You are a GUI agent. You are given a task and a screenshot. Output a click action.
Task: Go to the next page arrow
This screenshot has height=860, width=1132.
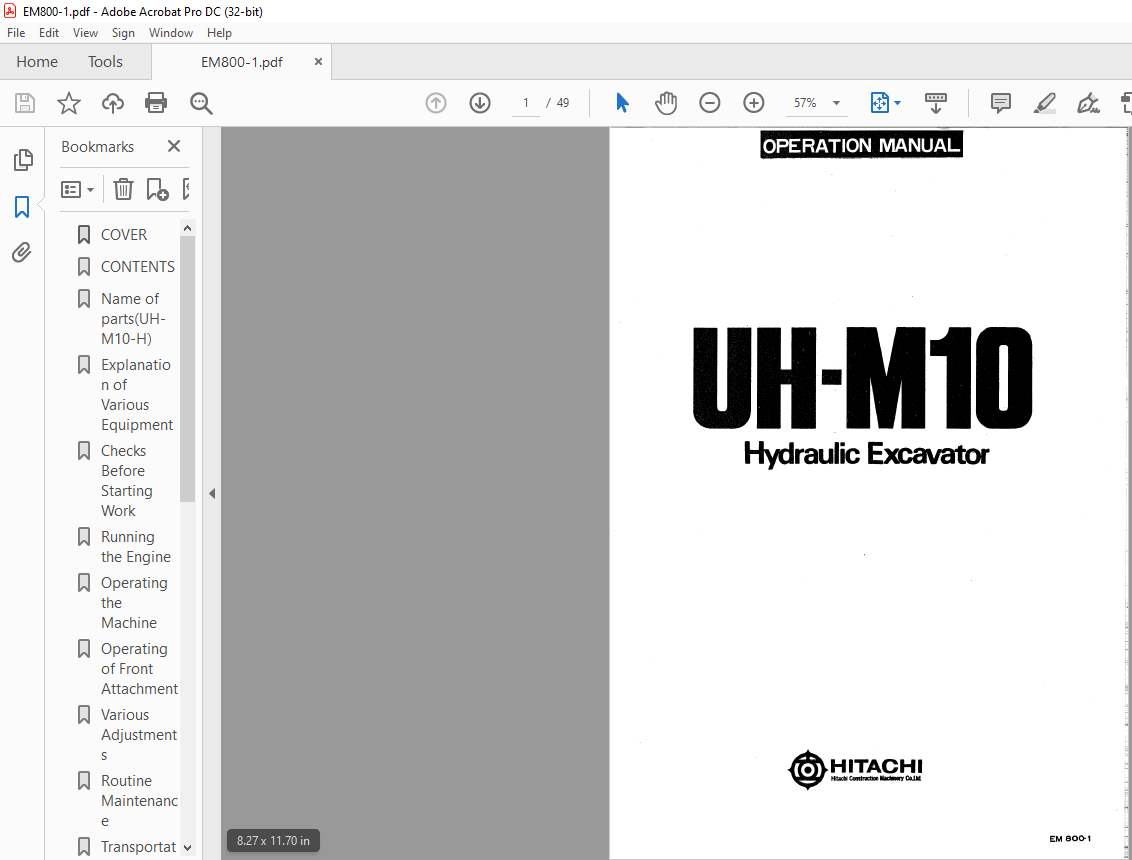pyautogui.click(x=480, y=103)
